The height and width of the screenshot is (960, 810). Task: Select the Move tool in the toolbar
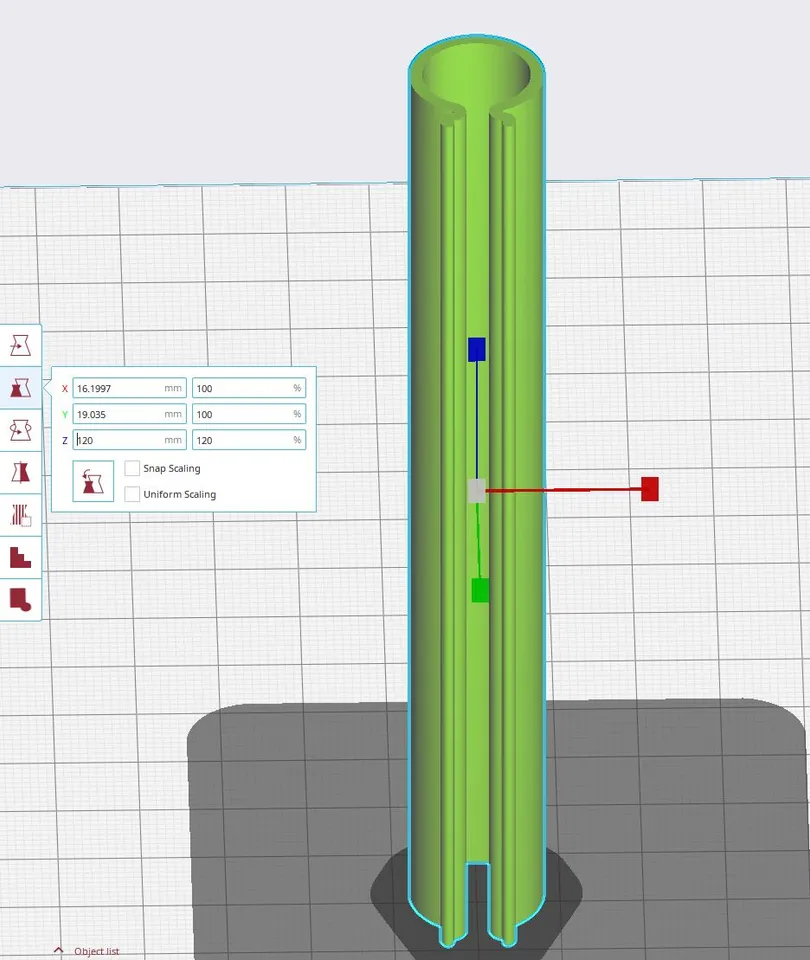20,346
